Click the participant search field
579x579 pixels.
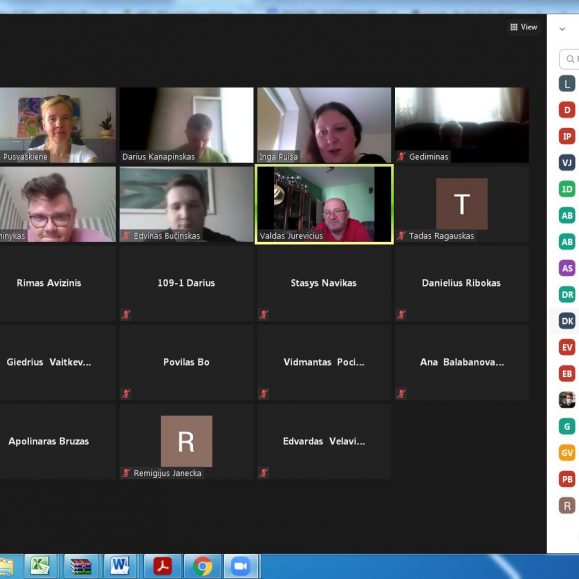point(570,59)
